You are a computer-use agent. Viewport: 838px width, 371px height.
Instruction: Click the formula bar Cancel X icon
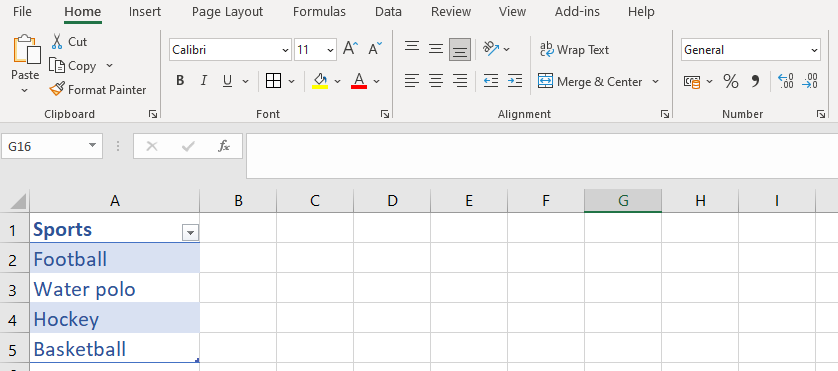(152, 146)
